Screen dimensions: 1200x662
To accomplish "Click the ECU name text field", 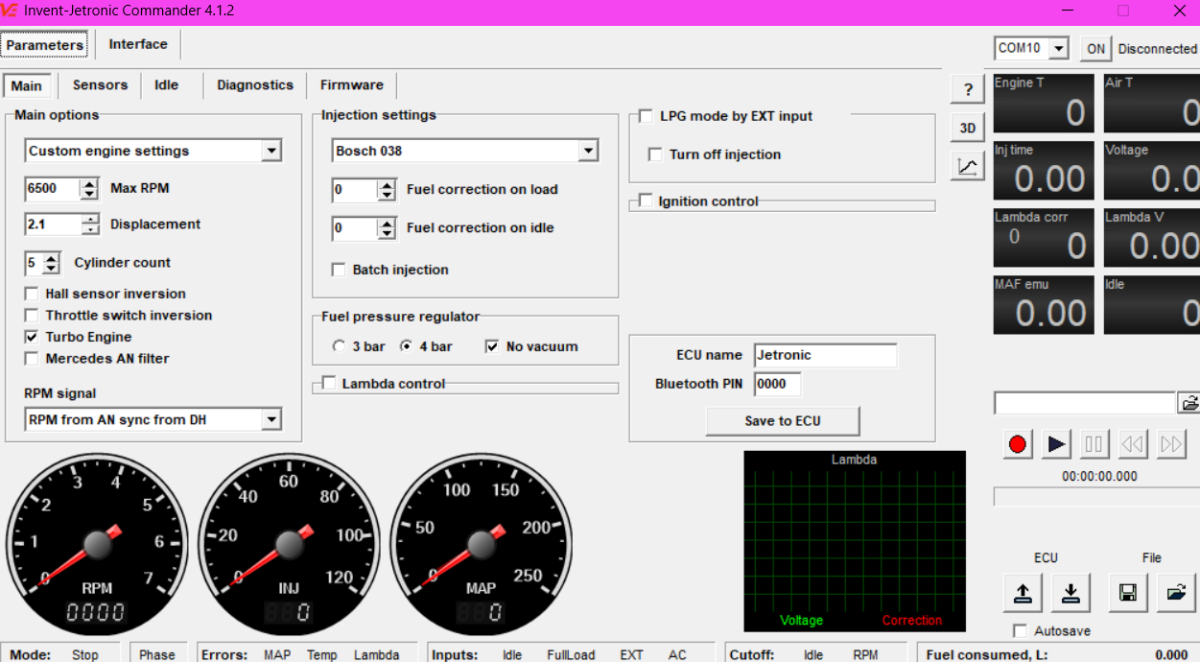I will click(x=825, y=355).
